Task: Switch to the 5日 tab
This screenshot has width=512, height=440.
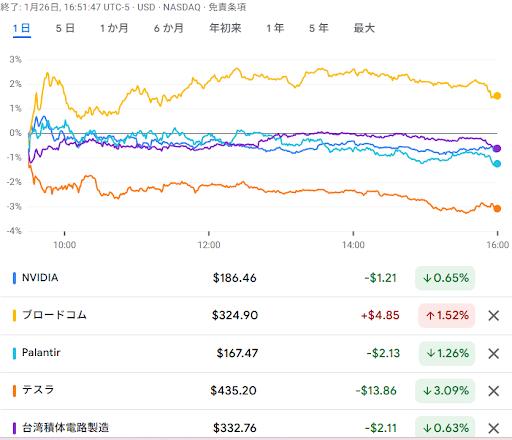Action: click(x=65, y=28)
